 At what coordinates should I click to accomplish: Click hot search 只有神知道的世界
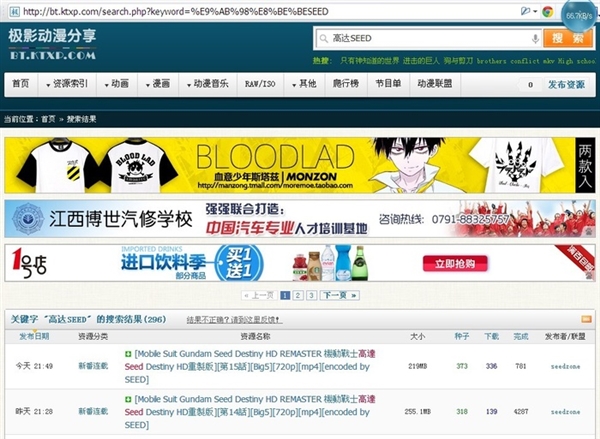tap(369, 61)
